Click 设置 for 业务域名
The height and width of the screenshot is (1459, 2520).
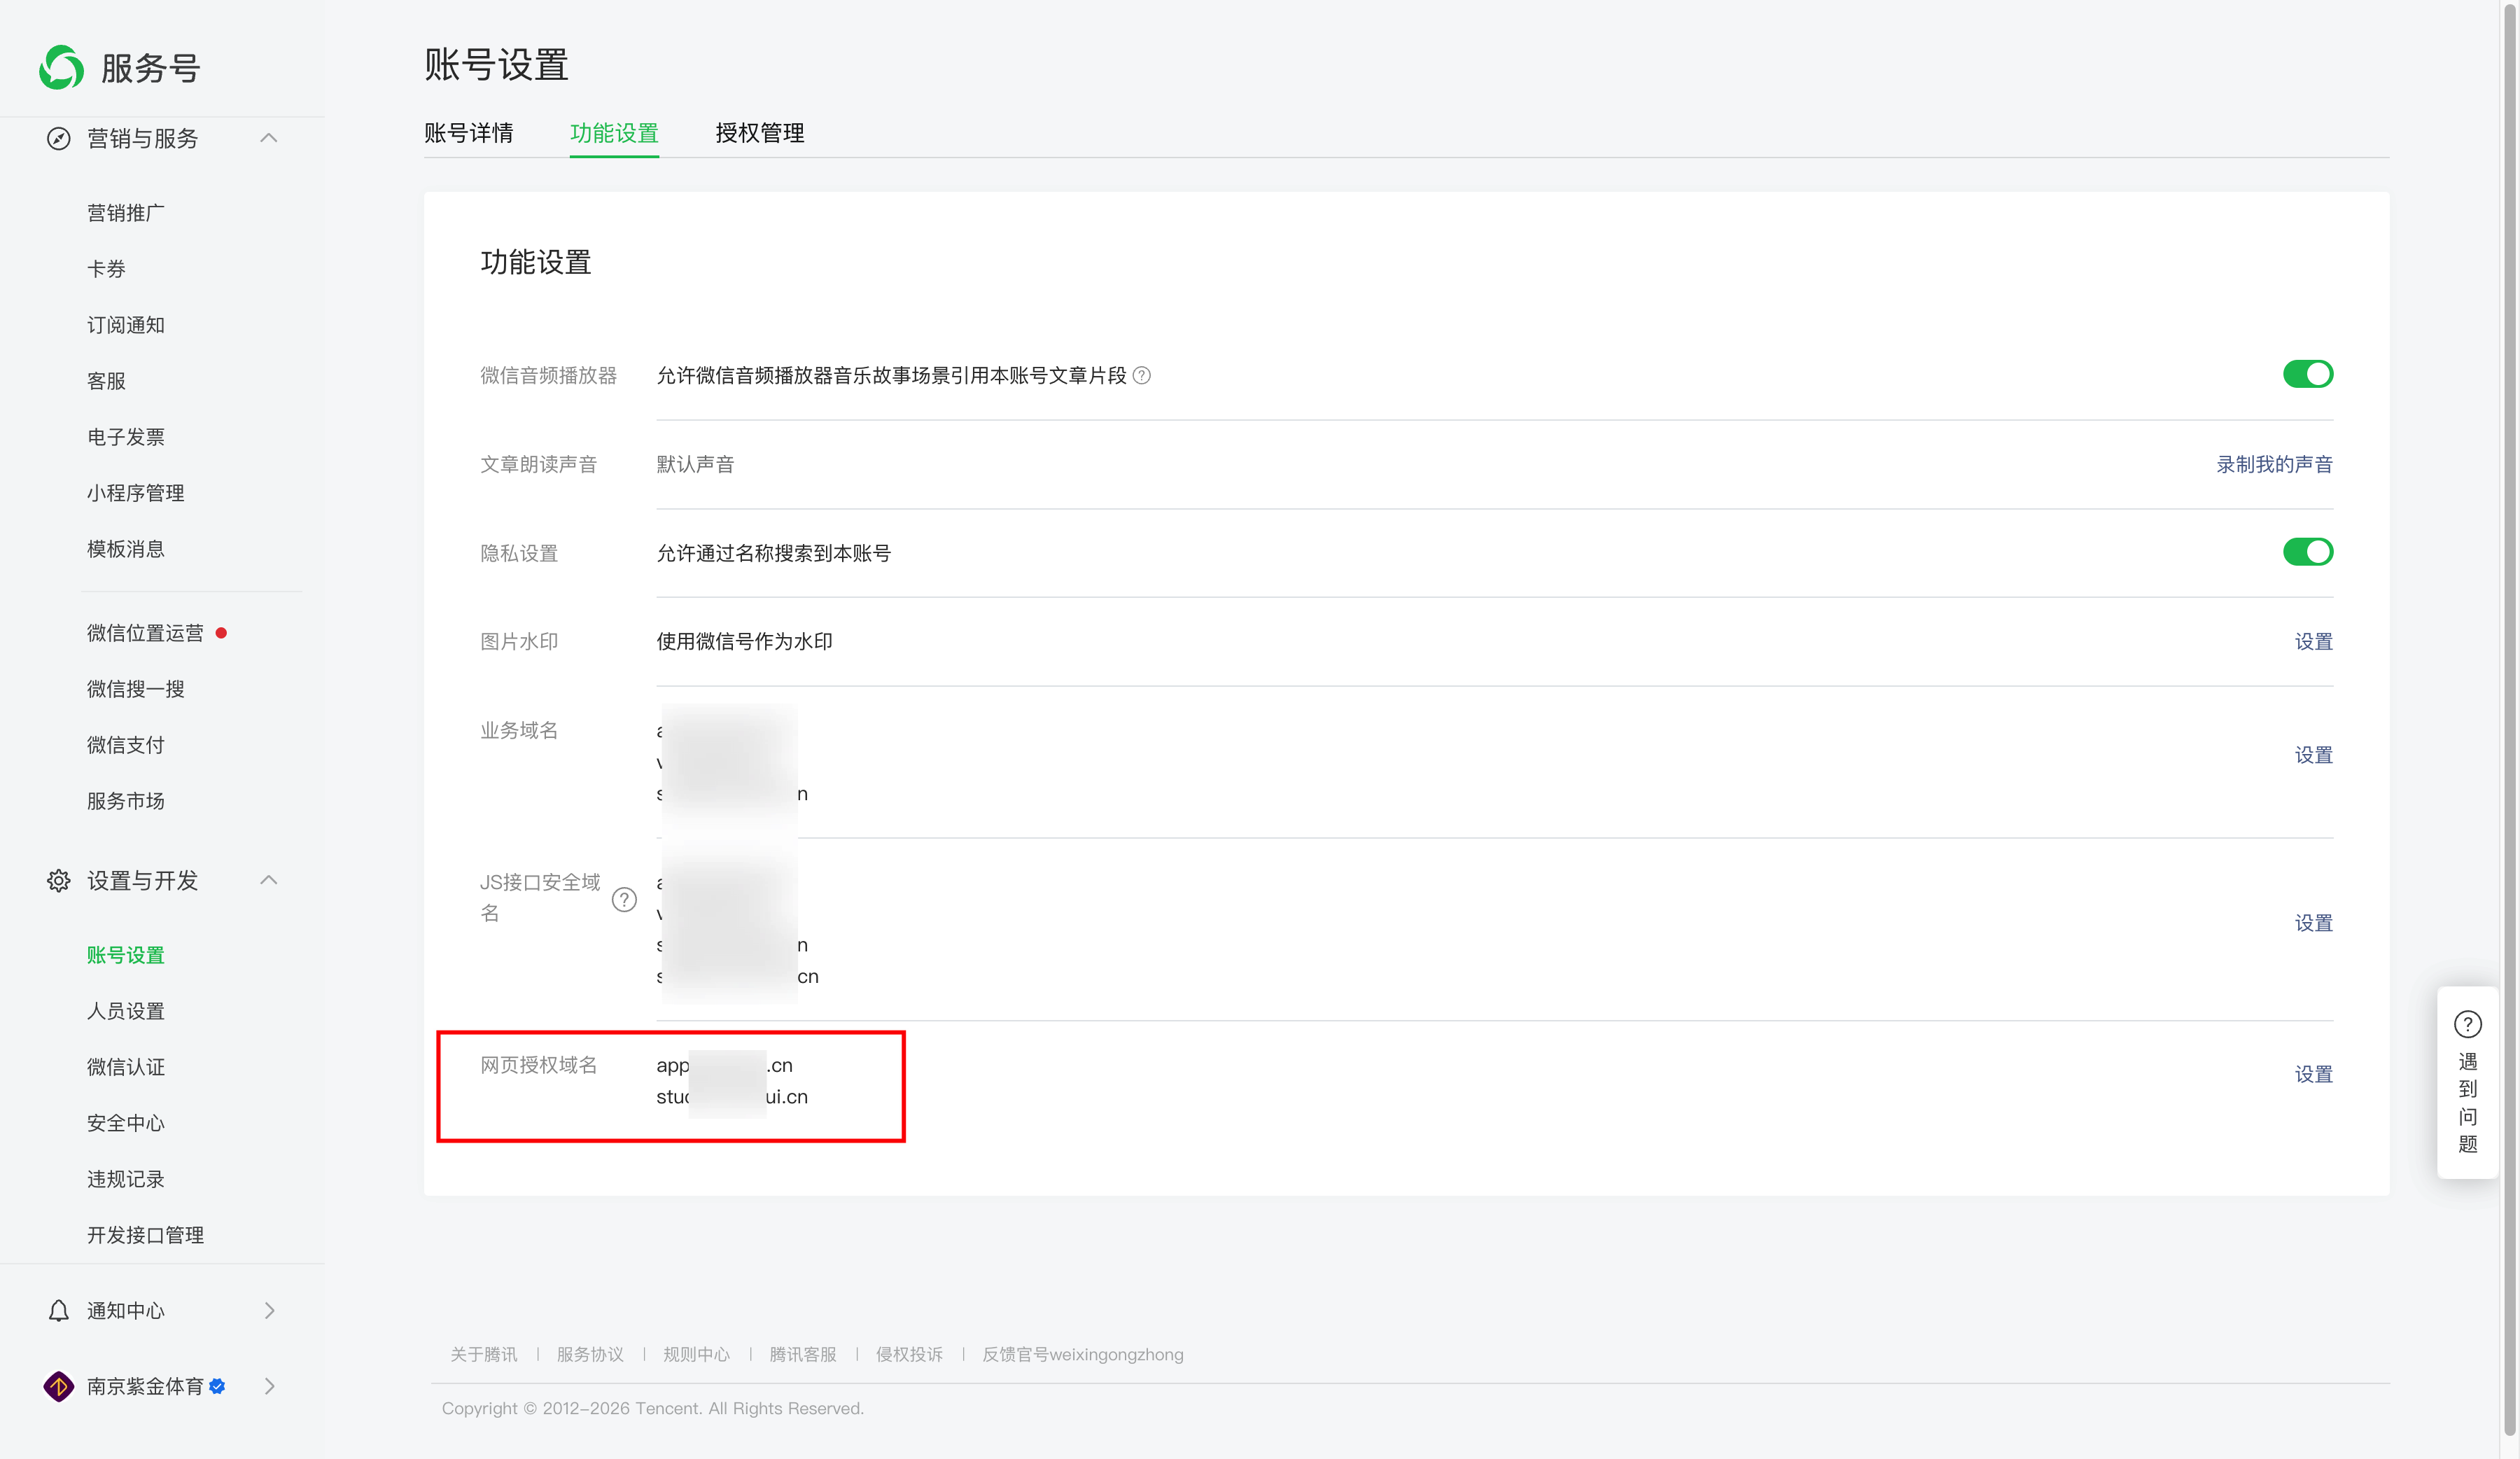tap(2313, 755)
